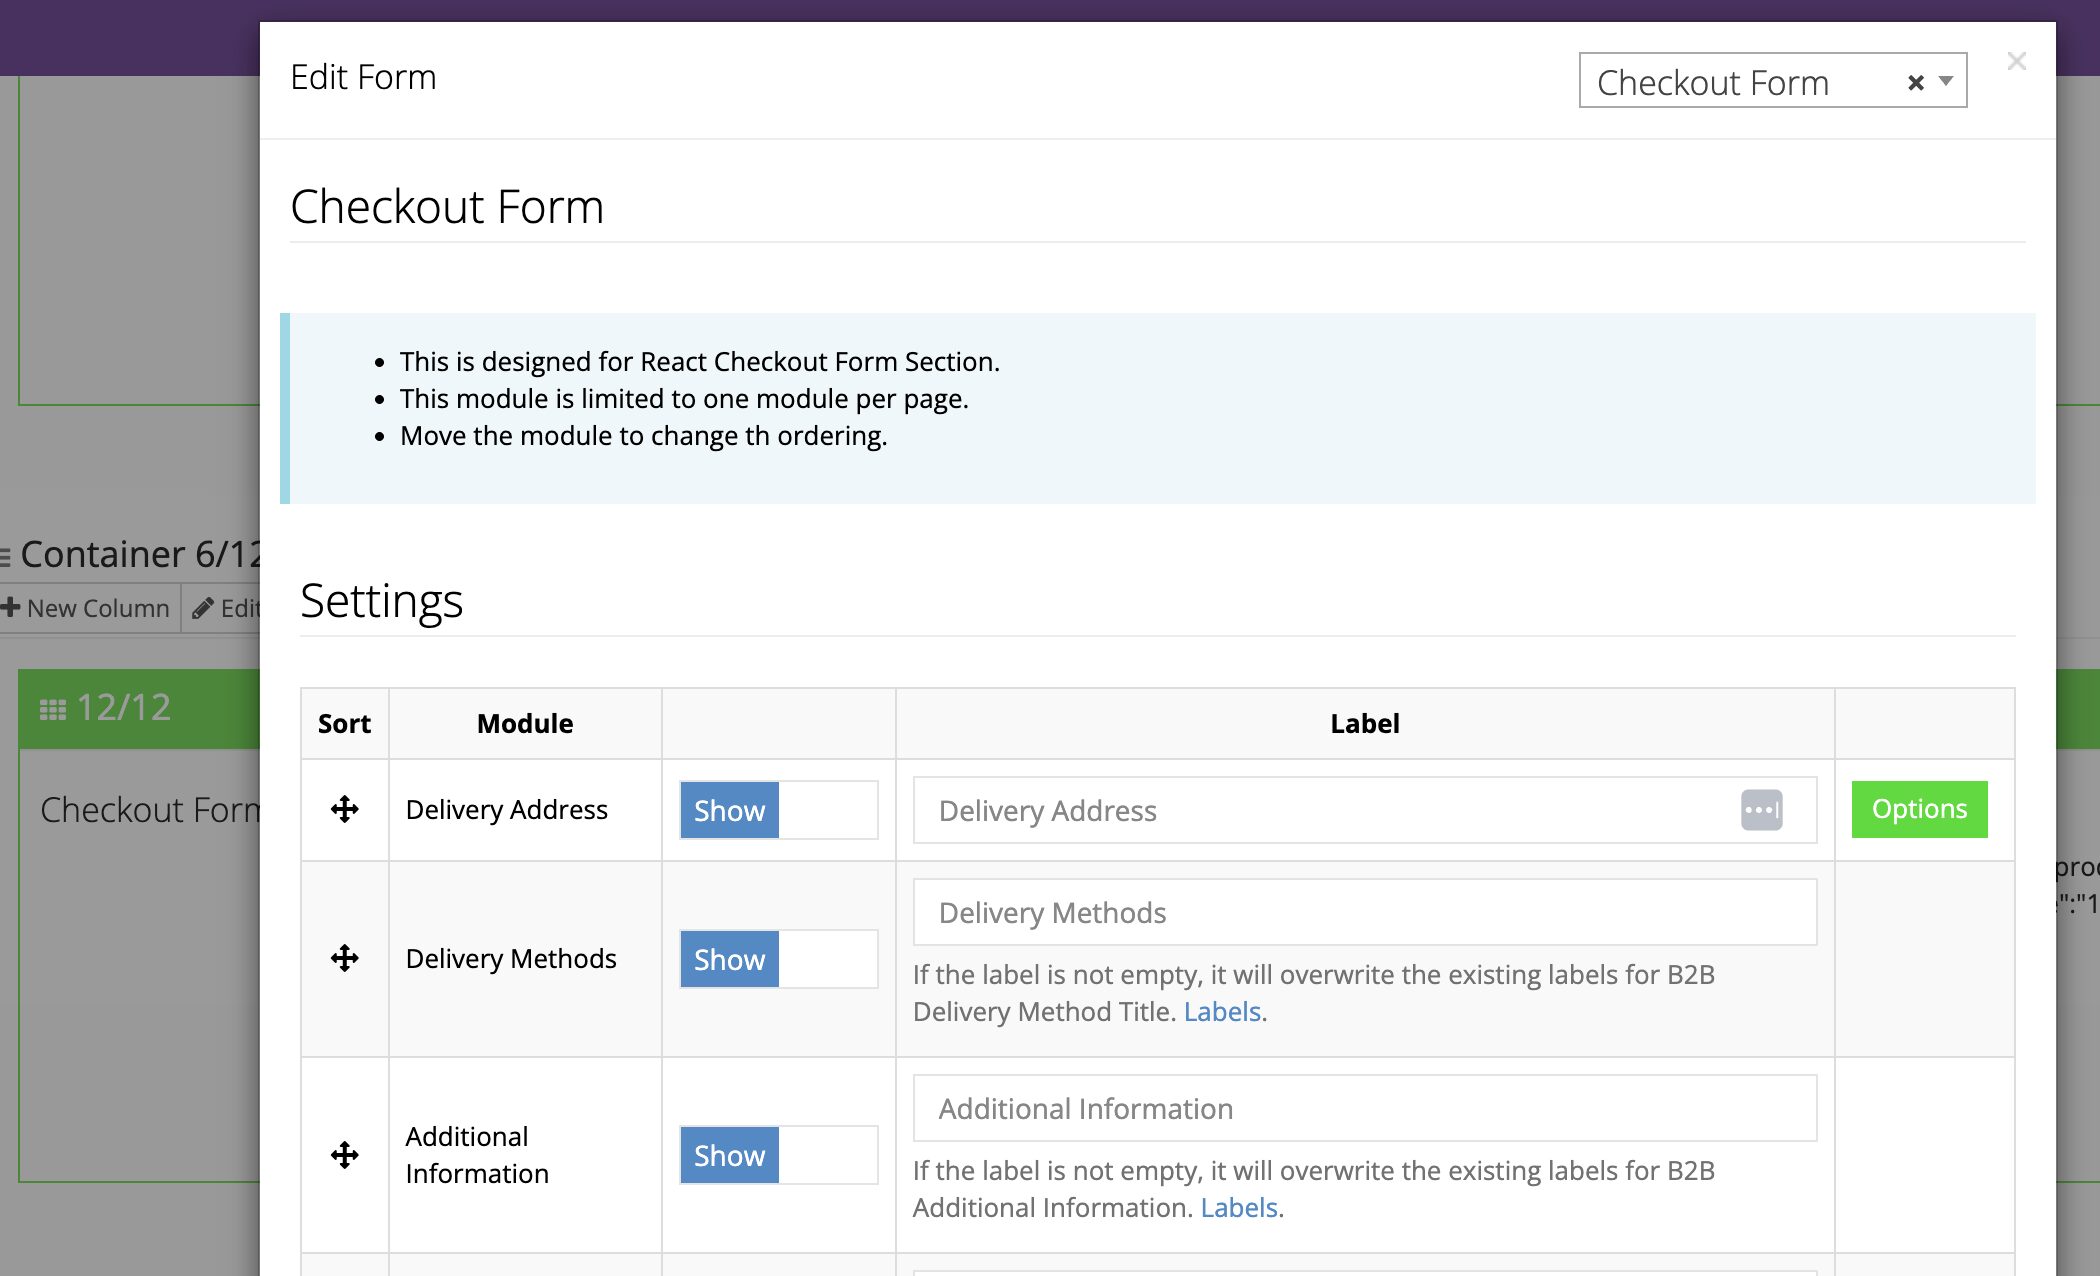Close the Edit Form dialog
The image size is (2100, 1276).
pyautogui.click(x=2016, y=62)
